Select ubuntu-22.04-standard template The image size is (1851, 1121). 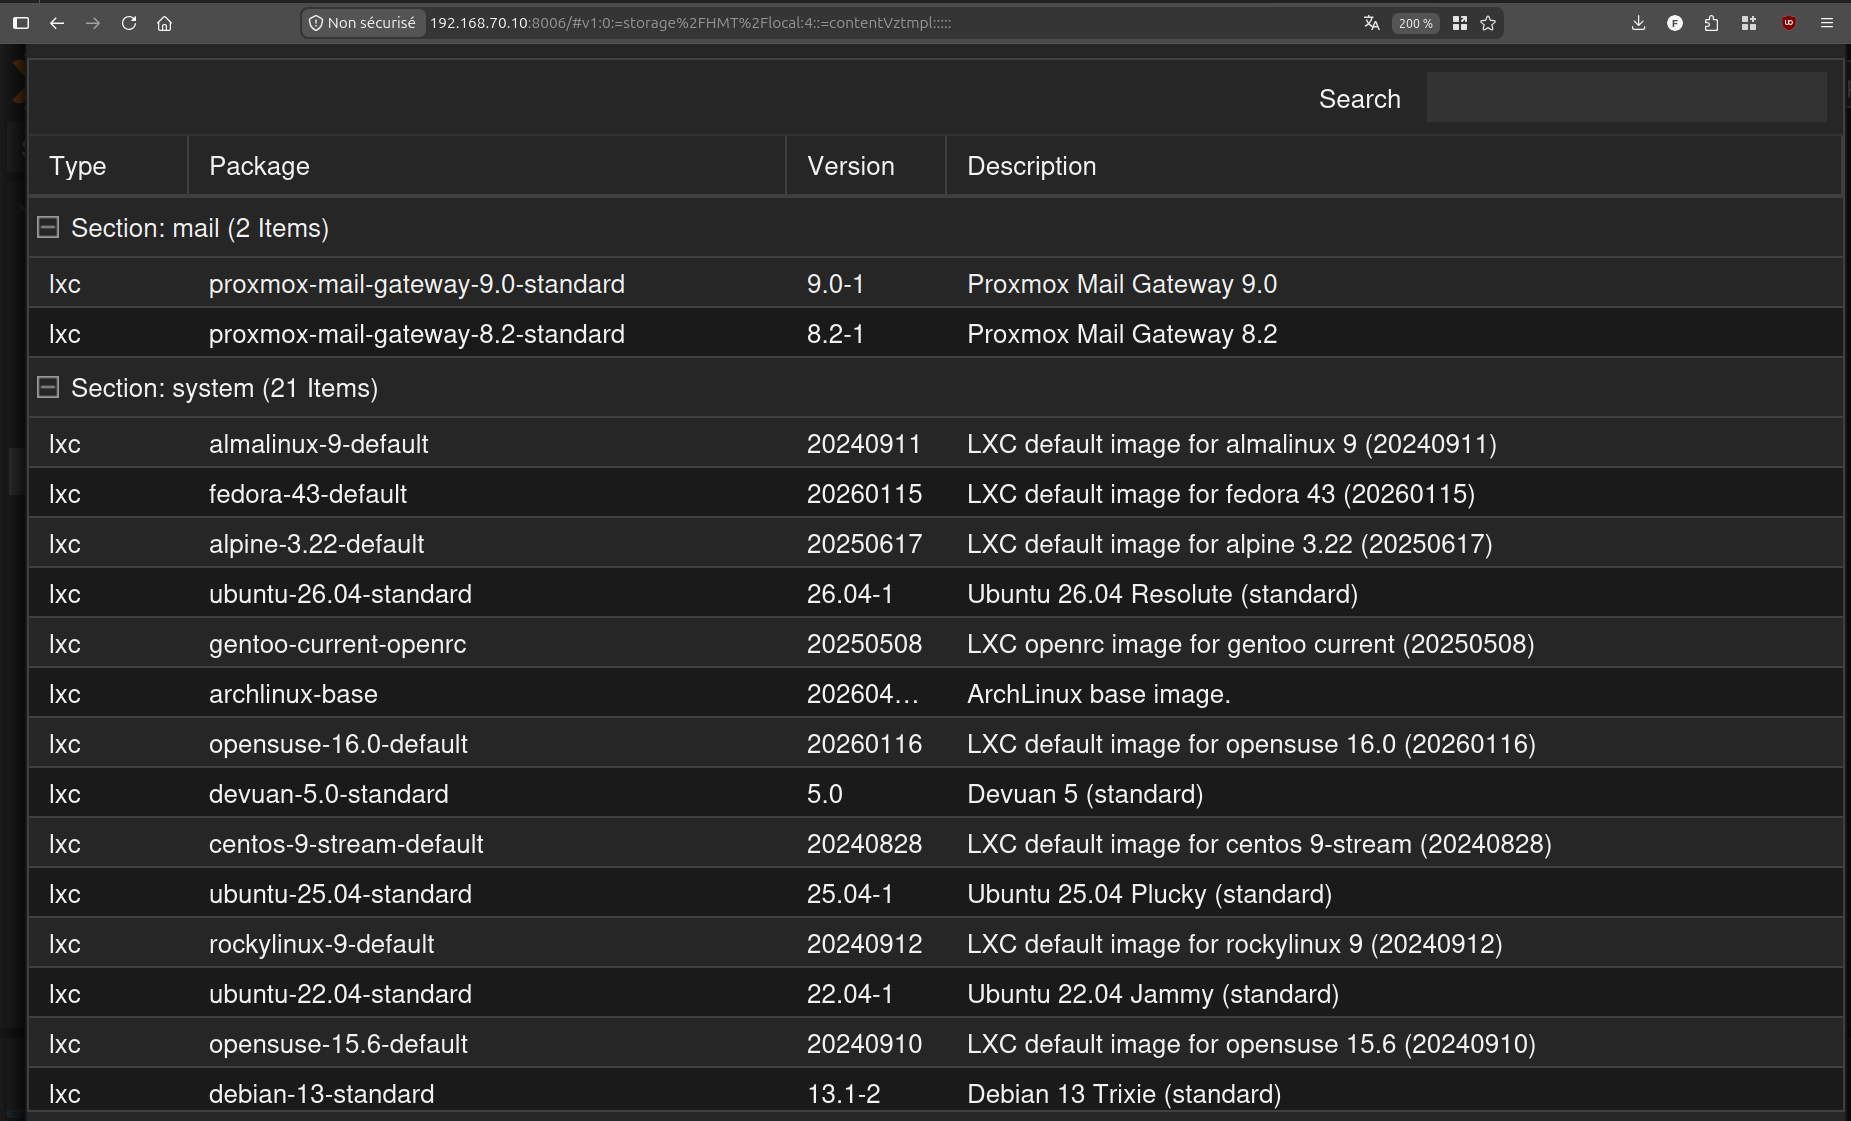coord(935,994)
